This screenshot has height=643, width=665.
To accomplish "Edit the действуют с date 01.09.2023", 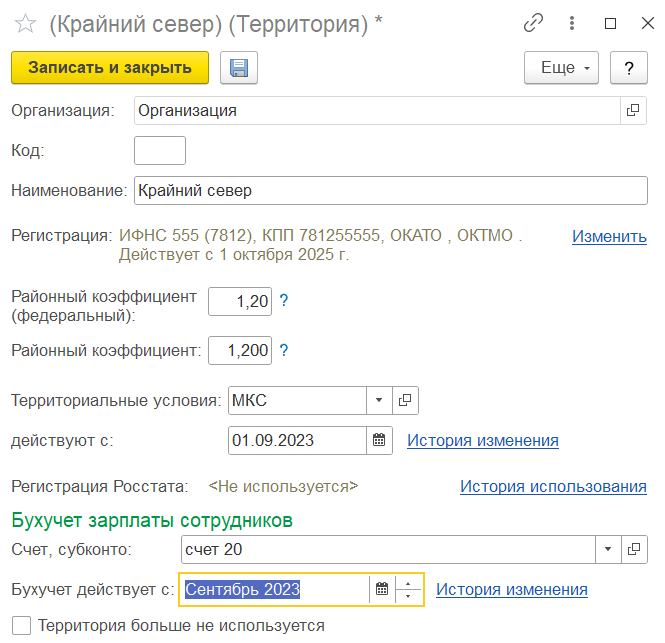I will coord(297,440).
